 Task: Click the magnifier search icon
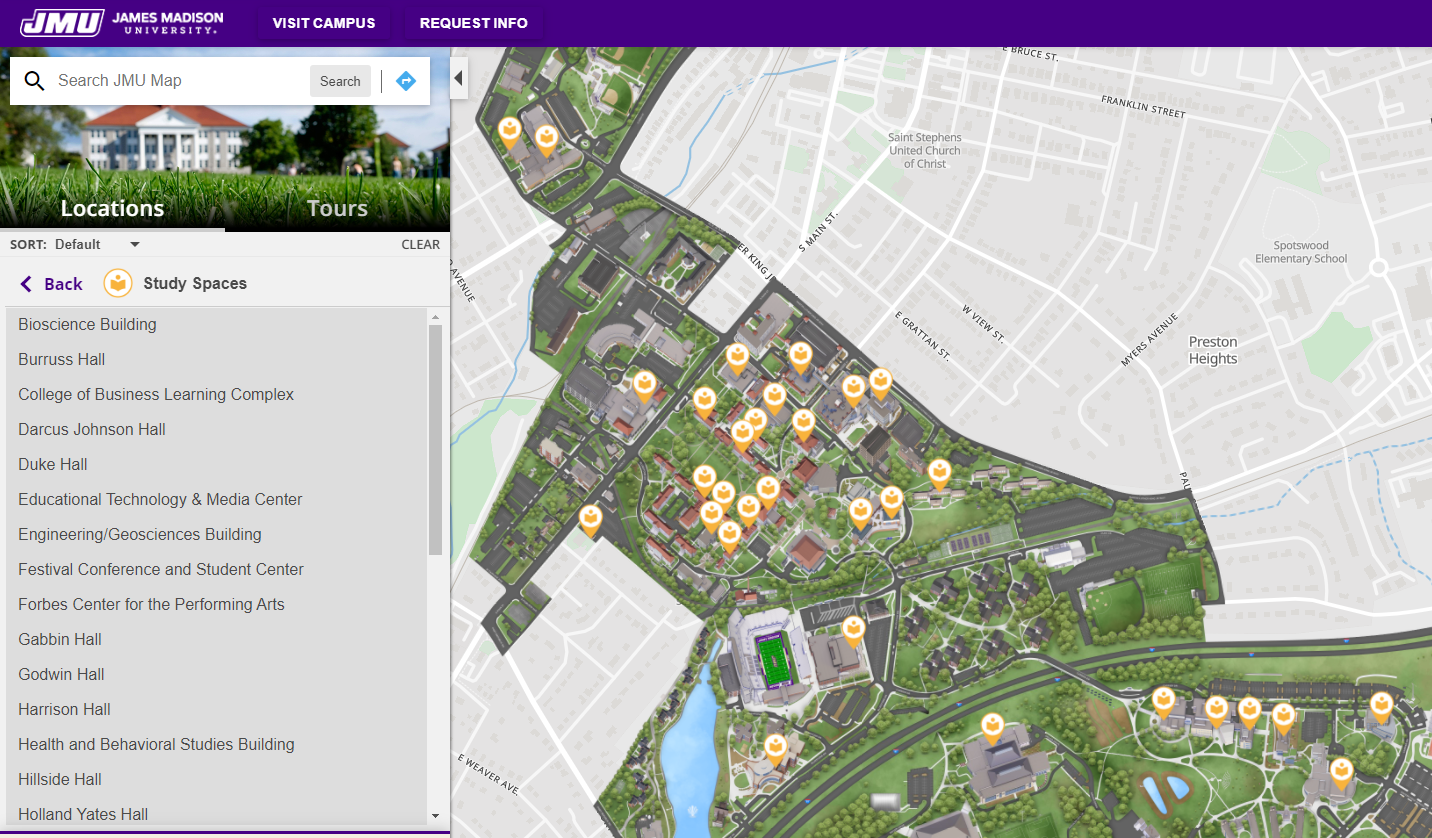point(35,81)
